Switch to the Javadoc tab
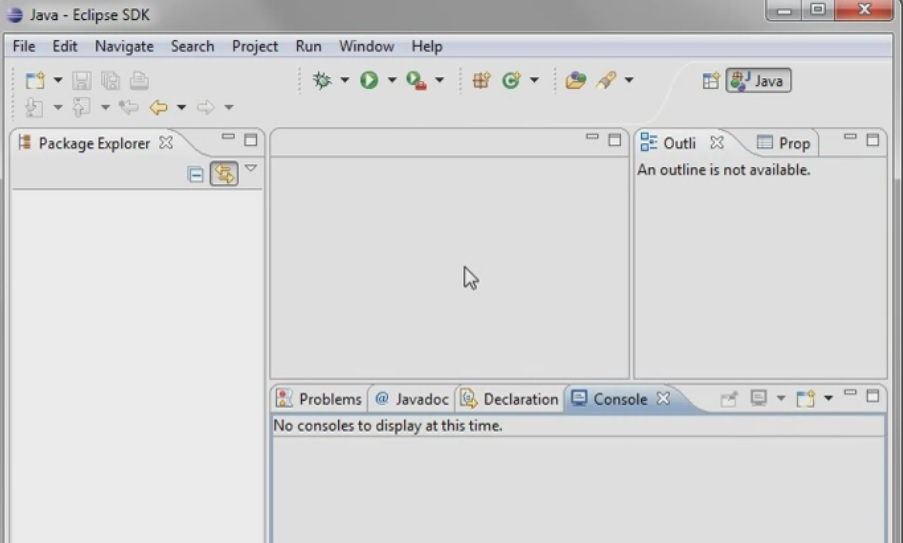 [411, 398]
